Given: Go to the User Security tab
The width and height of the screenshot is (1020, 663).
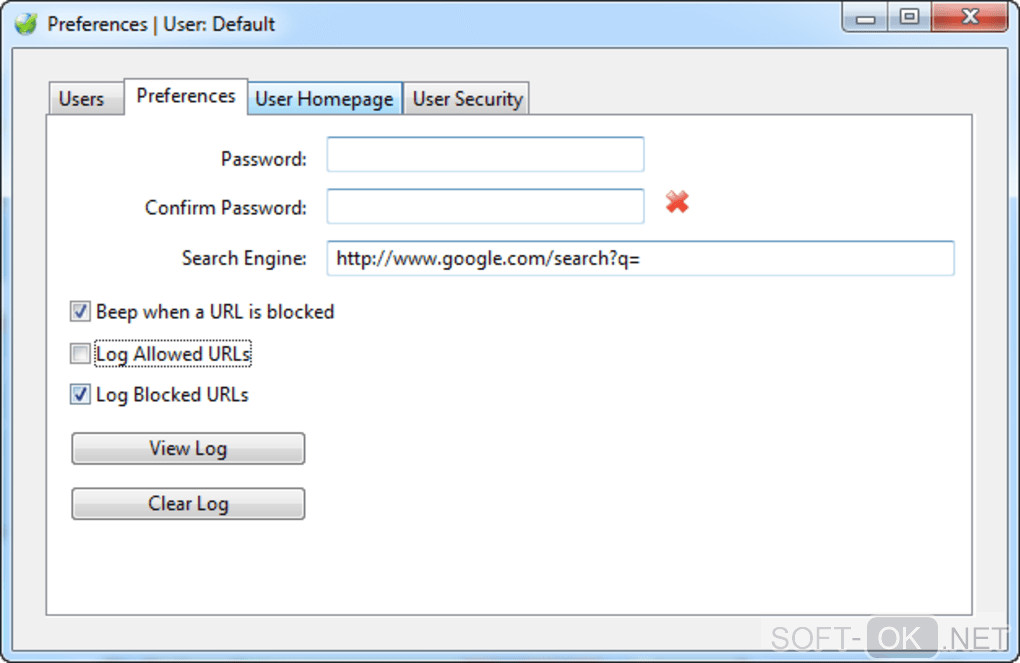Looking at the screenshot, I should coord(467,99).
